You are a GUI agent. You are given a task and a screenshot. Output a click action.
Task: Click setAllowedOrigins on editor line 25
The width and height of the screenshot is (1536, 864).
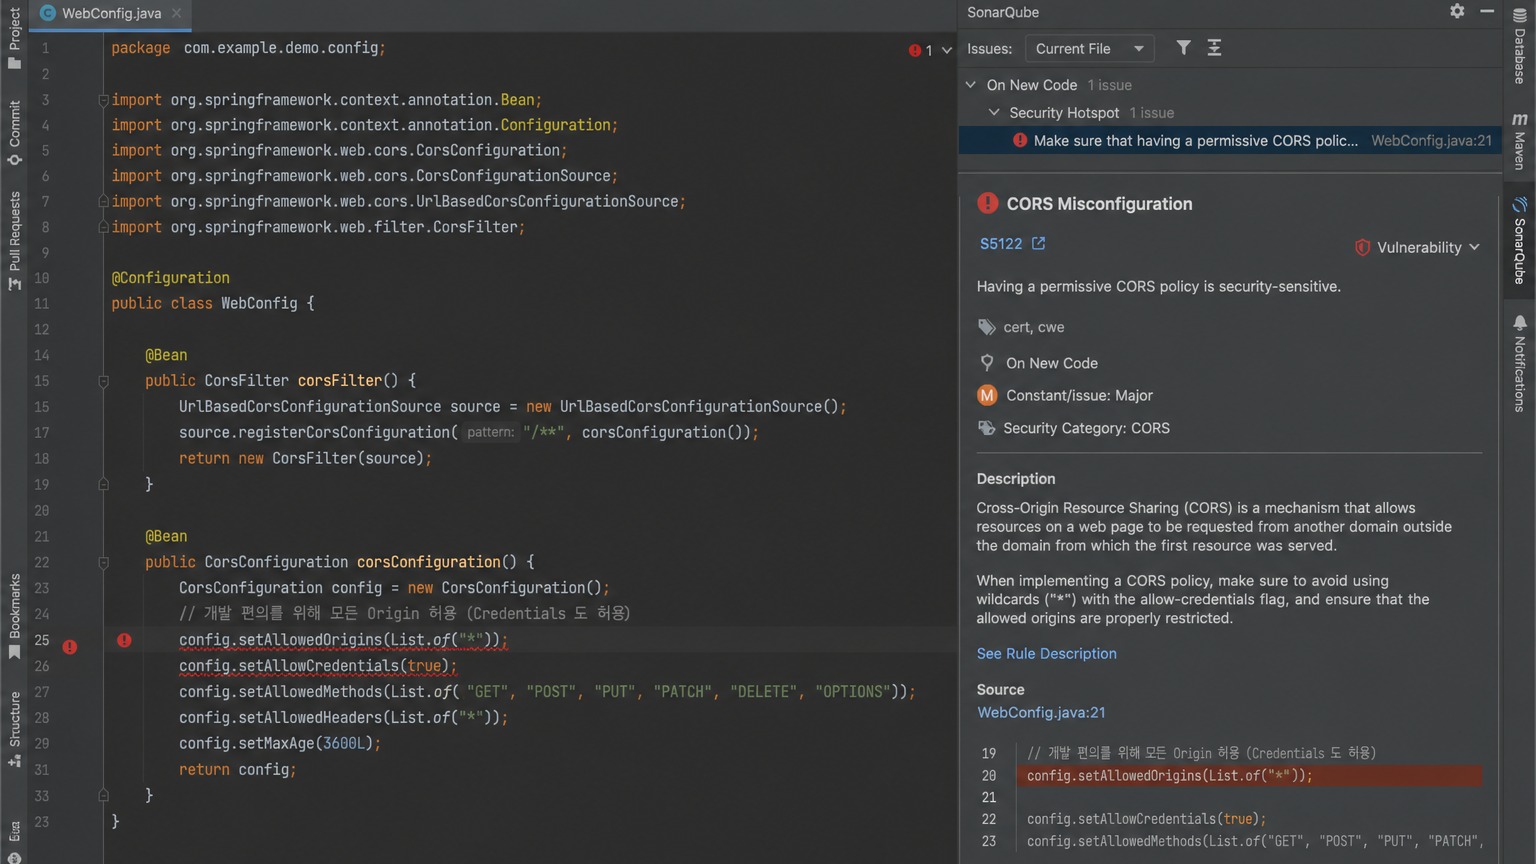(x=343, y=640)
